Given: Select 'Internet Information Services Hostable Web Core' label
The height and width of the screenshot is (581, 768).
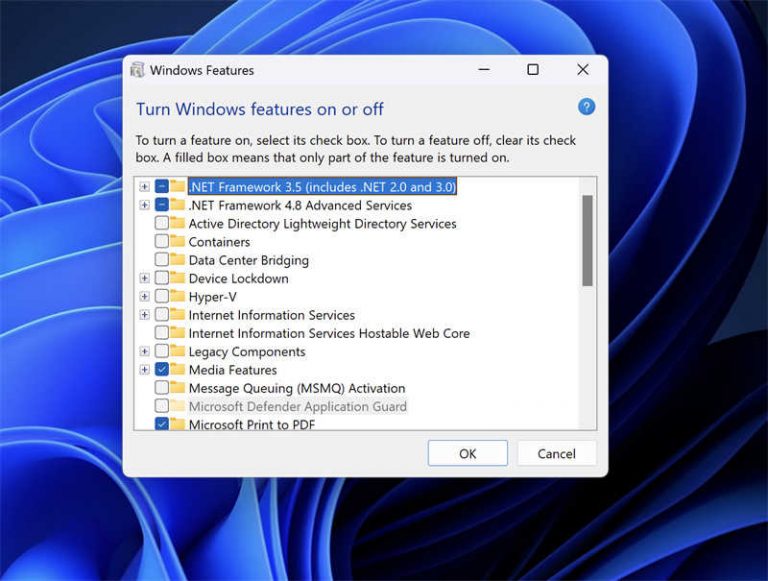Looking at the screenshot, I should coord(329,333).
